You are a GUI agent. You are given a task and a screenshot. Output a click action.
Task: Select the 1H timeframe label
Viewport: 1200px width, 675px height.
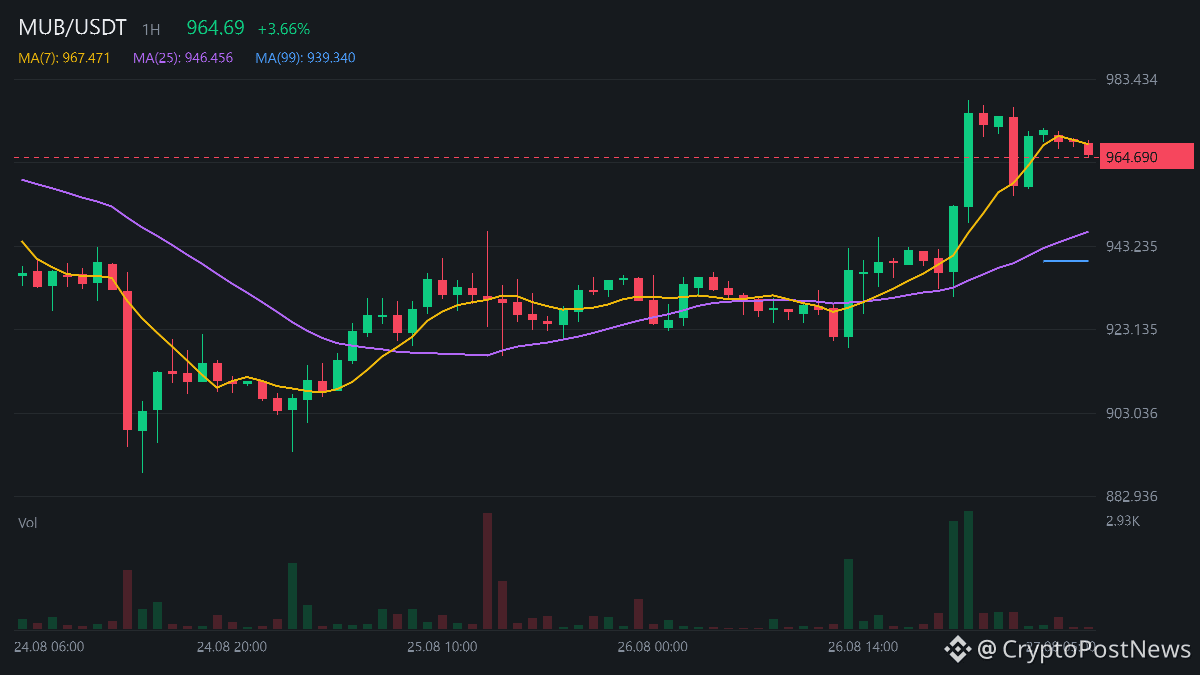tap(151, 30)
